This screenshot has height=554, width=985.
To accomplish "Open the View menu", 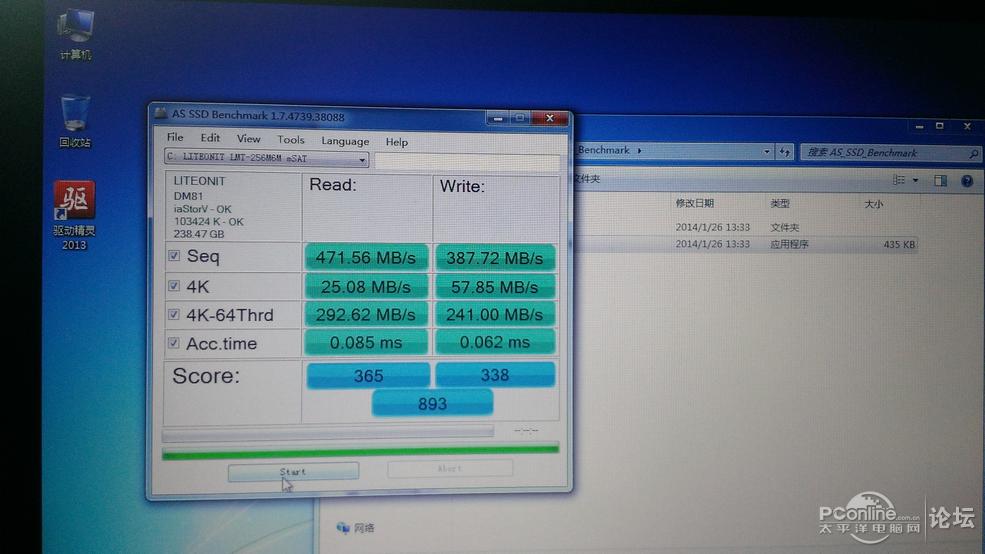I will click(248, 138).
